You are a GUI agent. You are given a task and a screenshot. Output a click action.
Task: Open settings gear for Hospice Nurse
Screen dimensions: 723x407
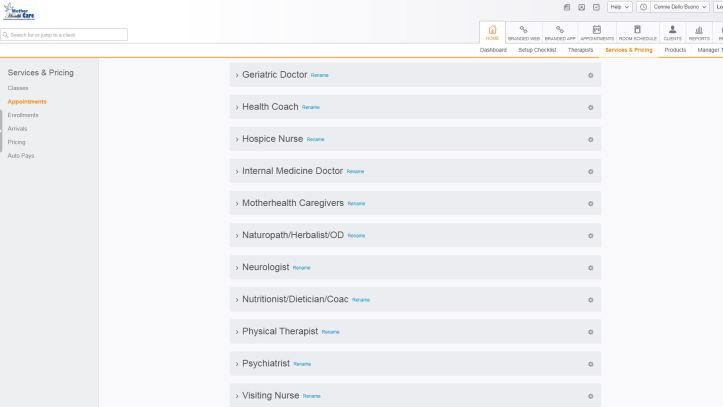tap(590, 139)
